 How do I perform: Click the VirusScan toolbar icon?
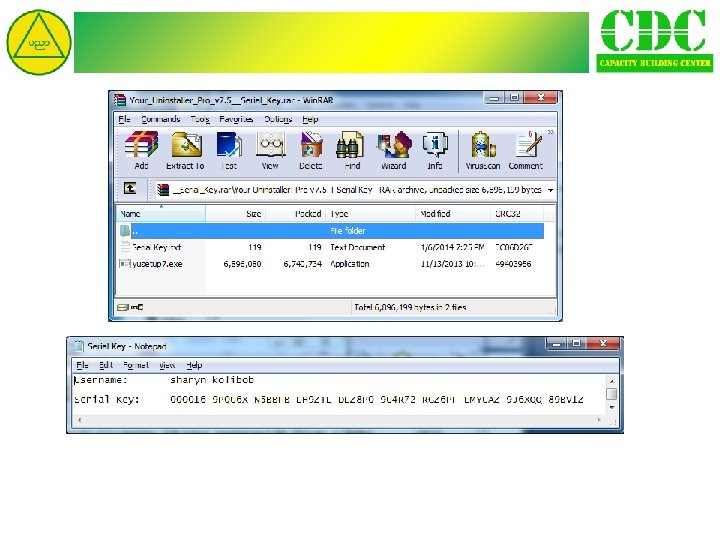click(x=483, y=150)
